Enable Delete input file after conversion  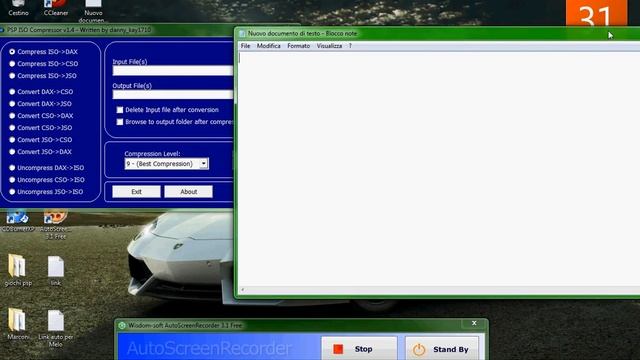[x=120, y=110]
